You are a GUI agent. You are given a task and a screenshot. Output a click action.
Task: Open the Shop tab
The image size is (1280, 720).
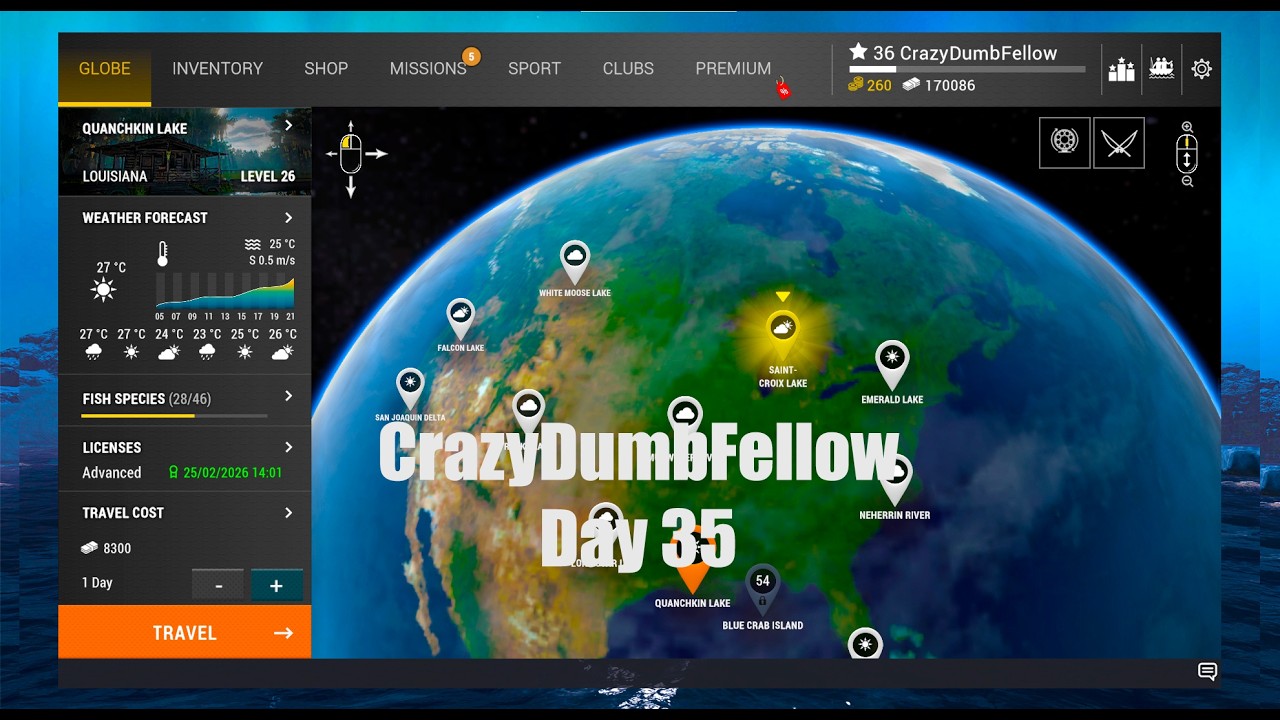pyautogui.click(x=326, y=69)
